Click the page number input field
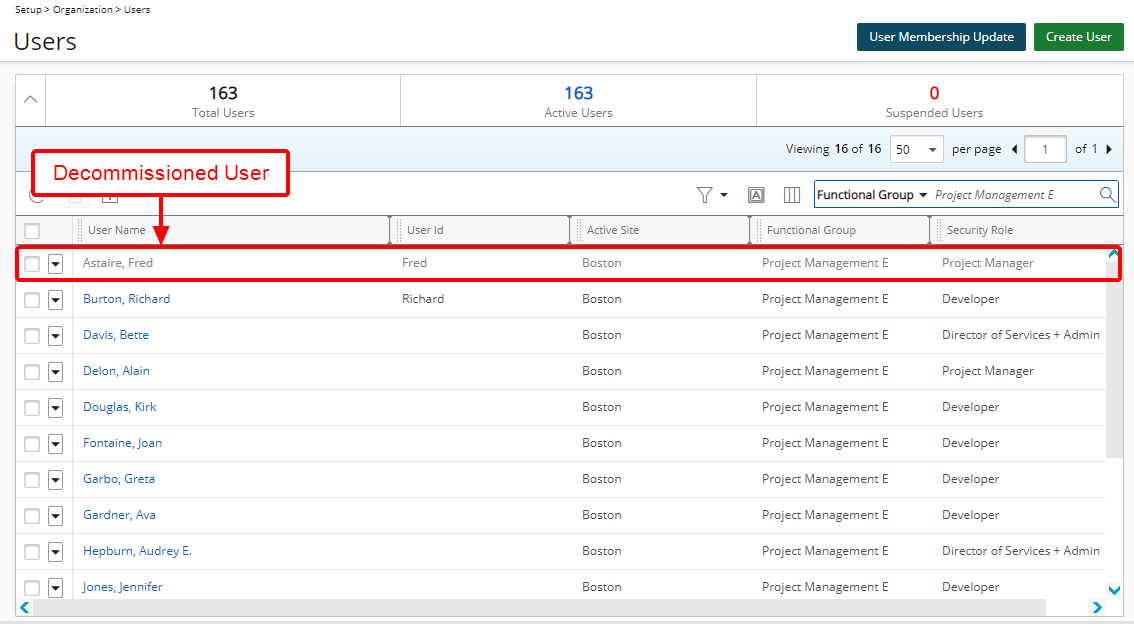The width and height of the screenshot is (1134, 624). [x=1045, y=150]
